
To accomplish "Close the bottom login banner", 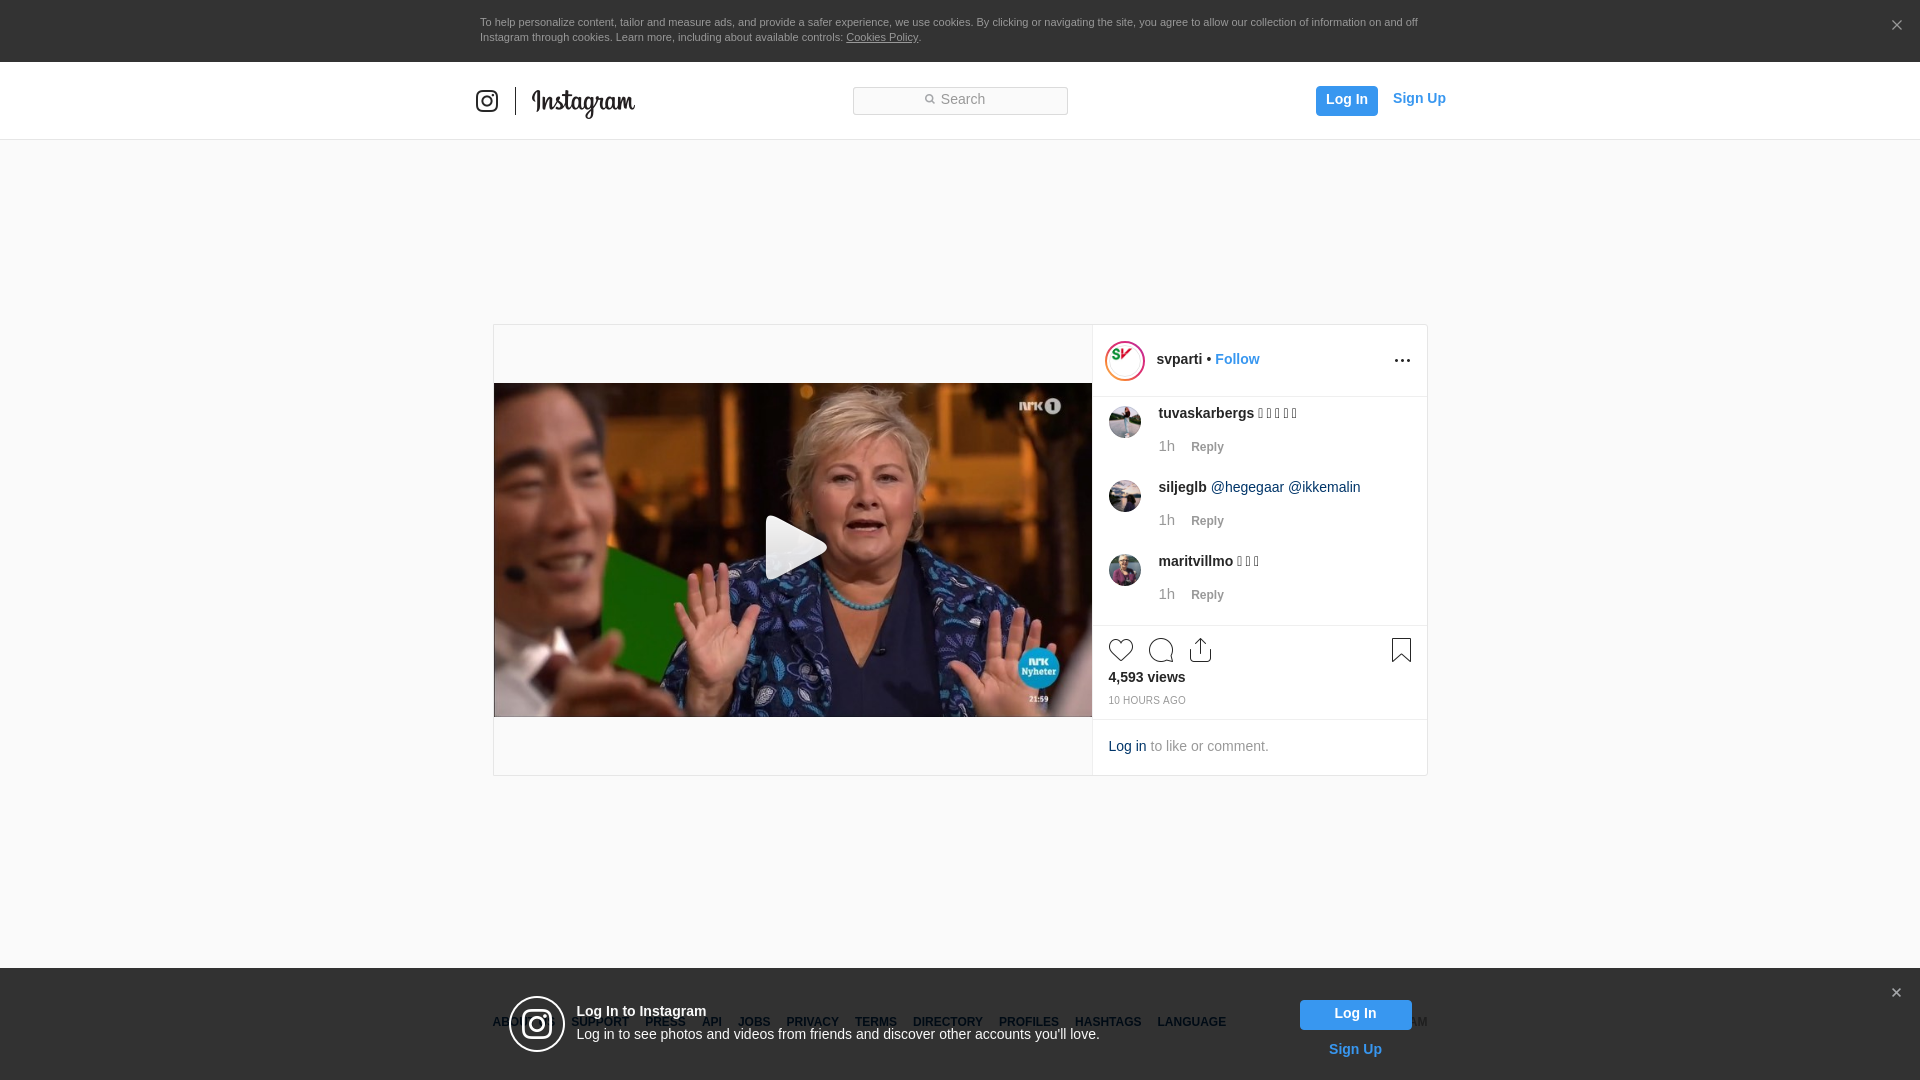I will pos(1896,993).
